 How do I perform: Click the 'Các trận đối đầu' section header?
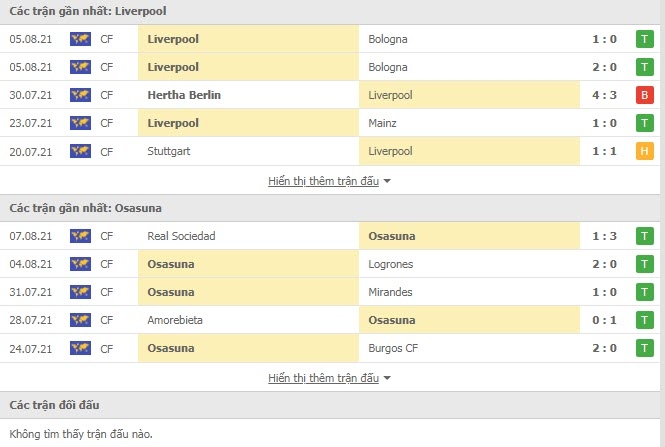point(54,405)
